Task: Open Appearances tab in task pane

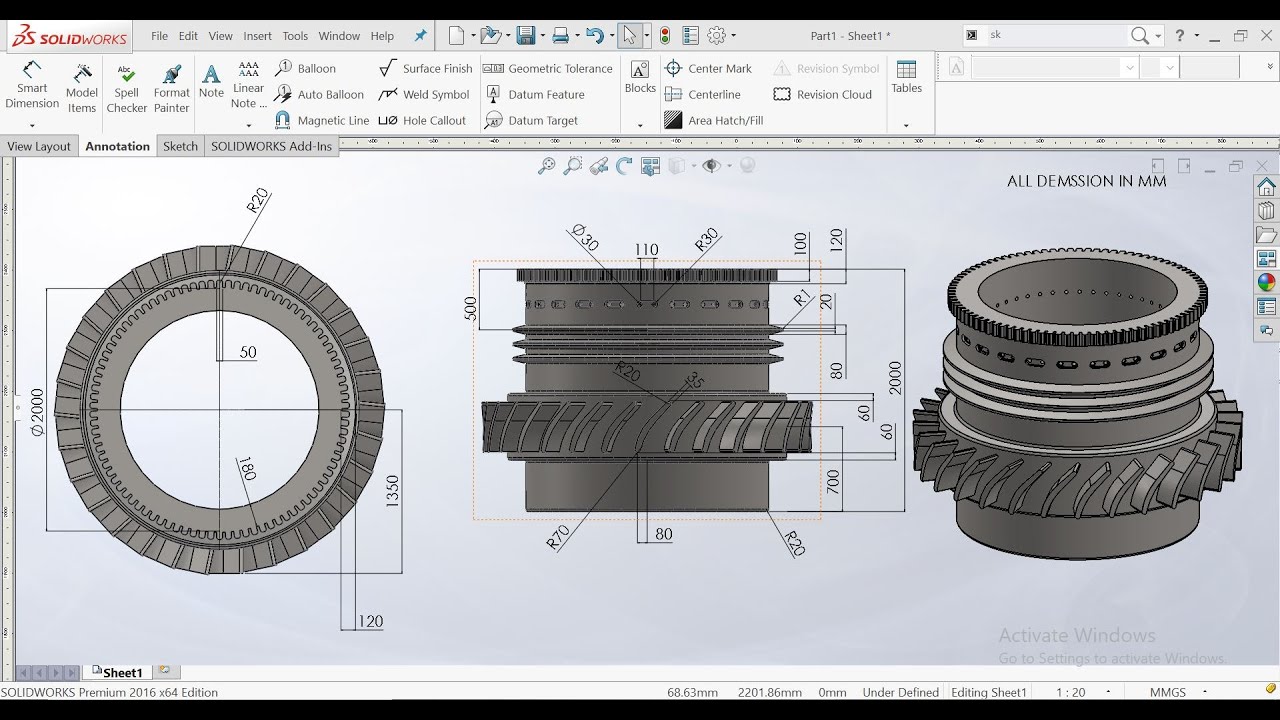Action: pos(1266,283)
